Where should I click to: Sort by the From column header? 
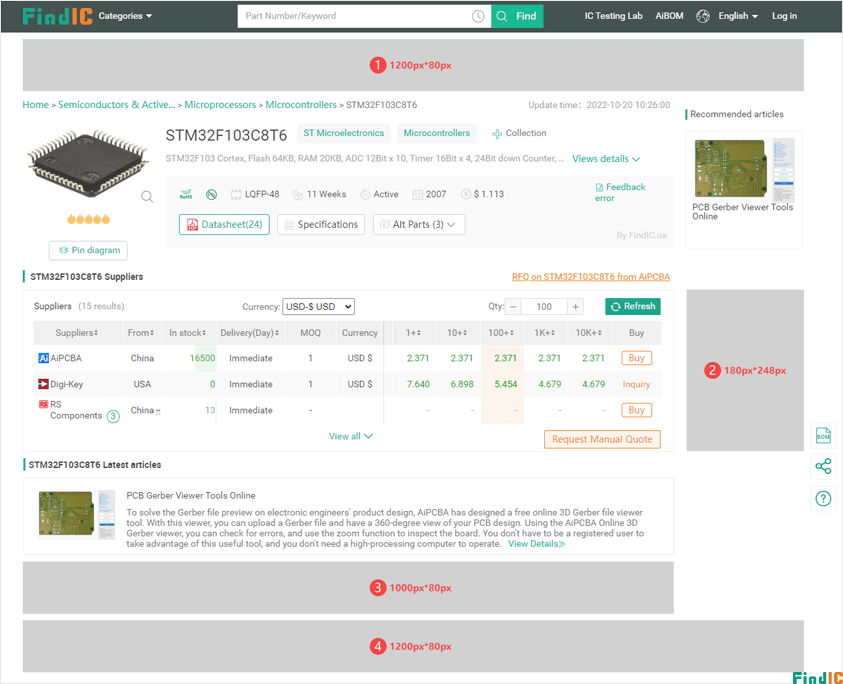141,333
